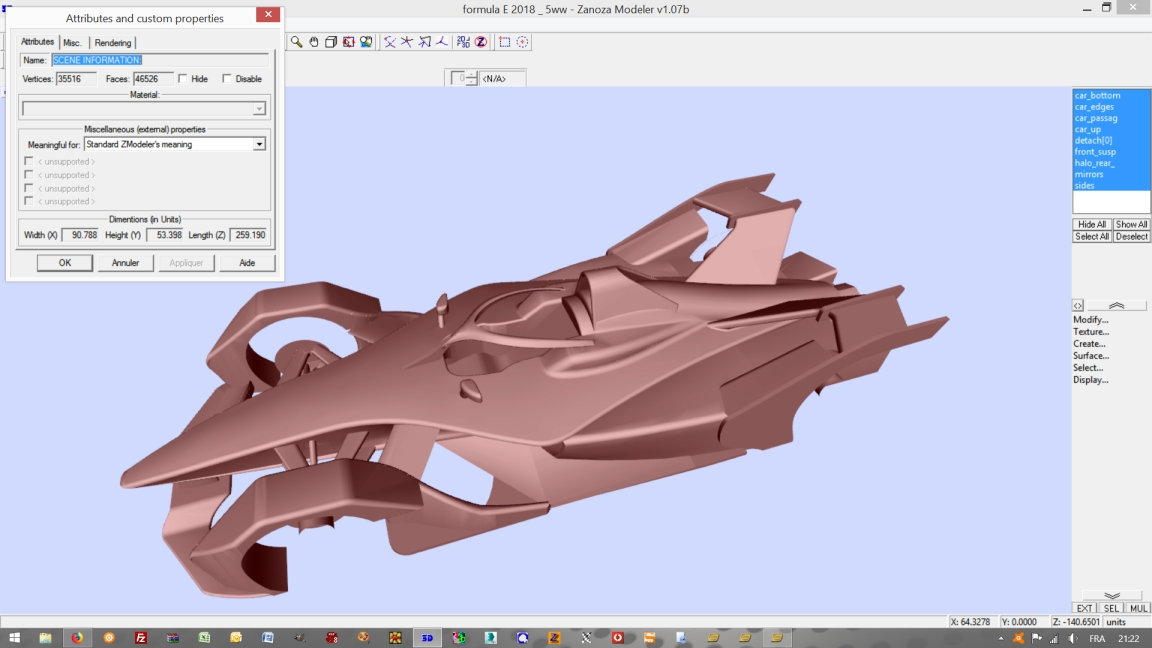
Task: Enable the Disable checkbox
Action: (x=227, y=79)
